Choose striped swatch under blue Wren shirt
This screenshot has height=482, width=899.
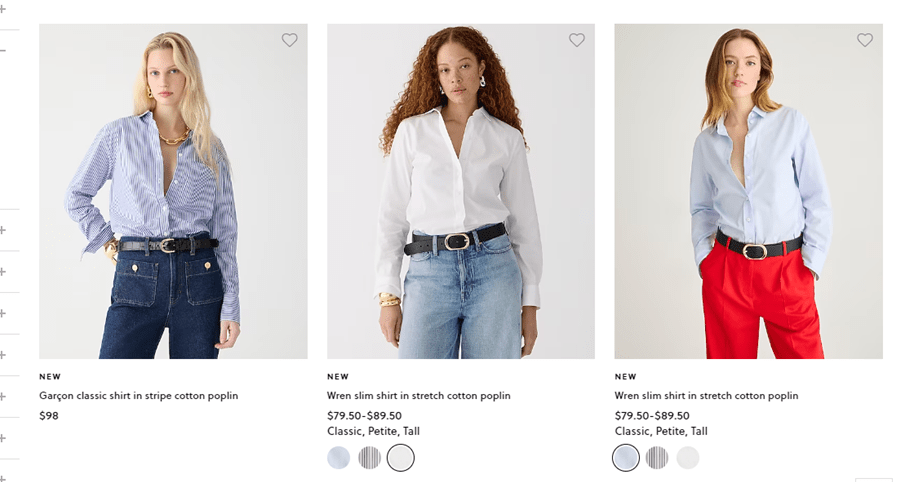(657, 458)
